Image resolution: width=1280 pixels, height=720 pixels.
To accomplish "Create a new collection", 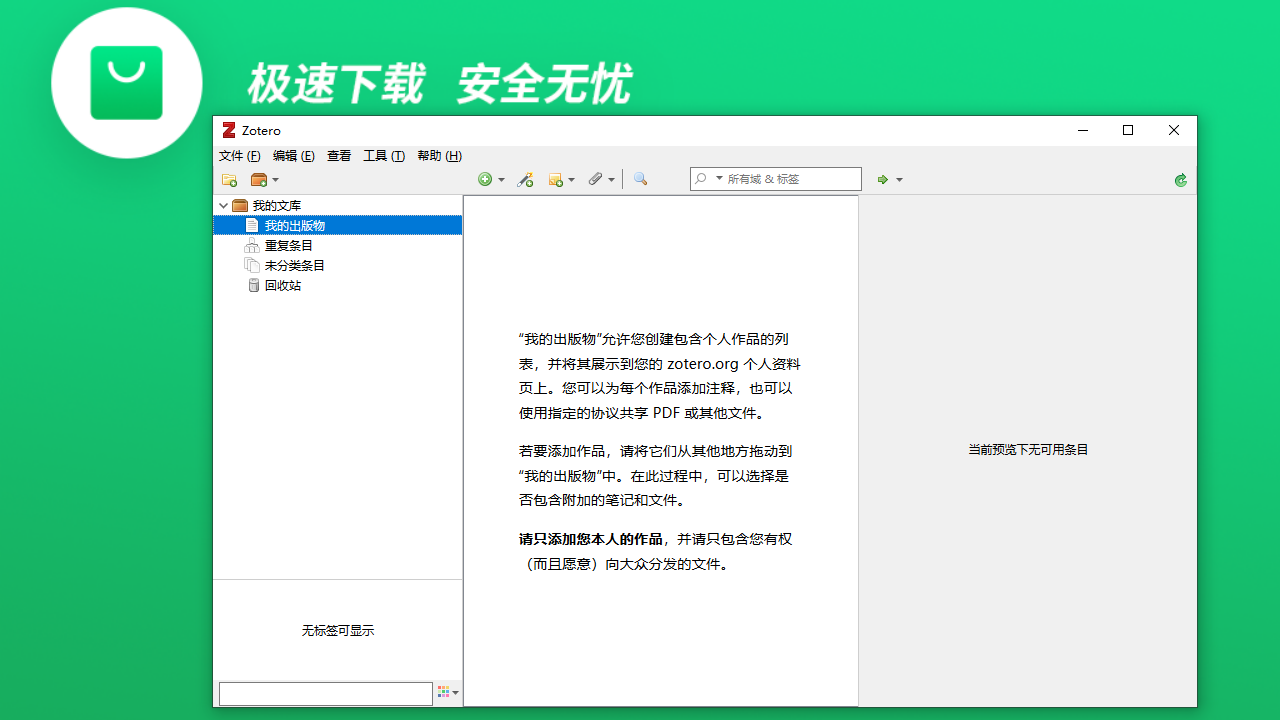I will (229, 179).
